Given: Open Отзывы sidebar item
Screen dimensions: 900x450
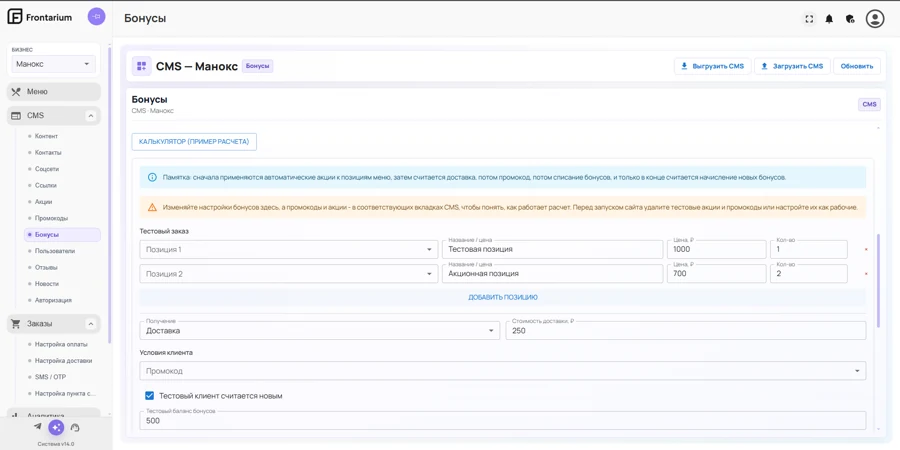Looking at the screenshot, I should tap(46, 267).
